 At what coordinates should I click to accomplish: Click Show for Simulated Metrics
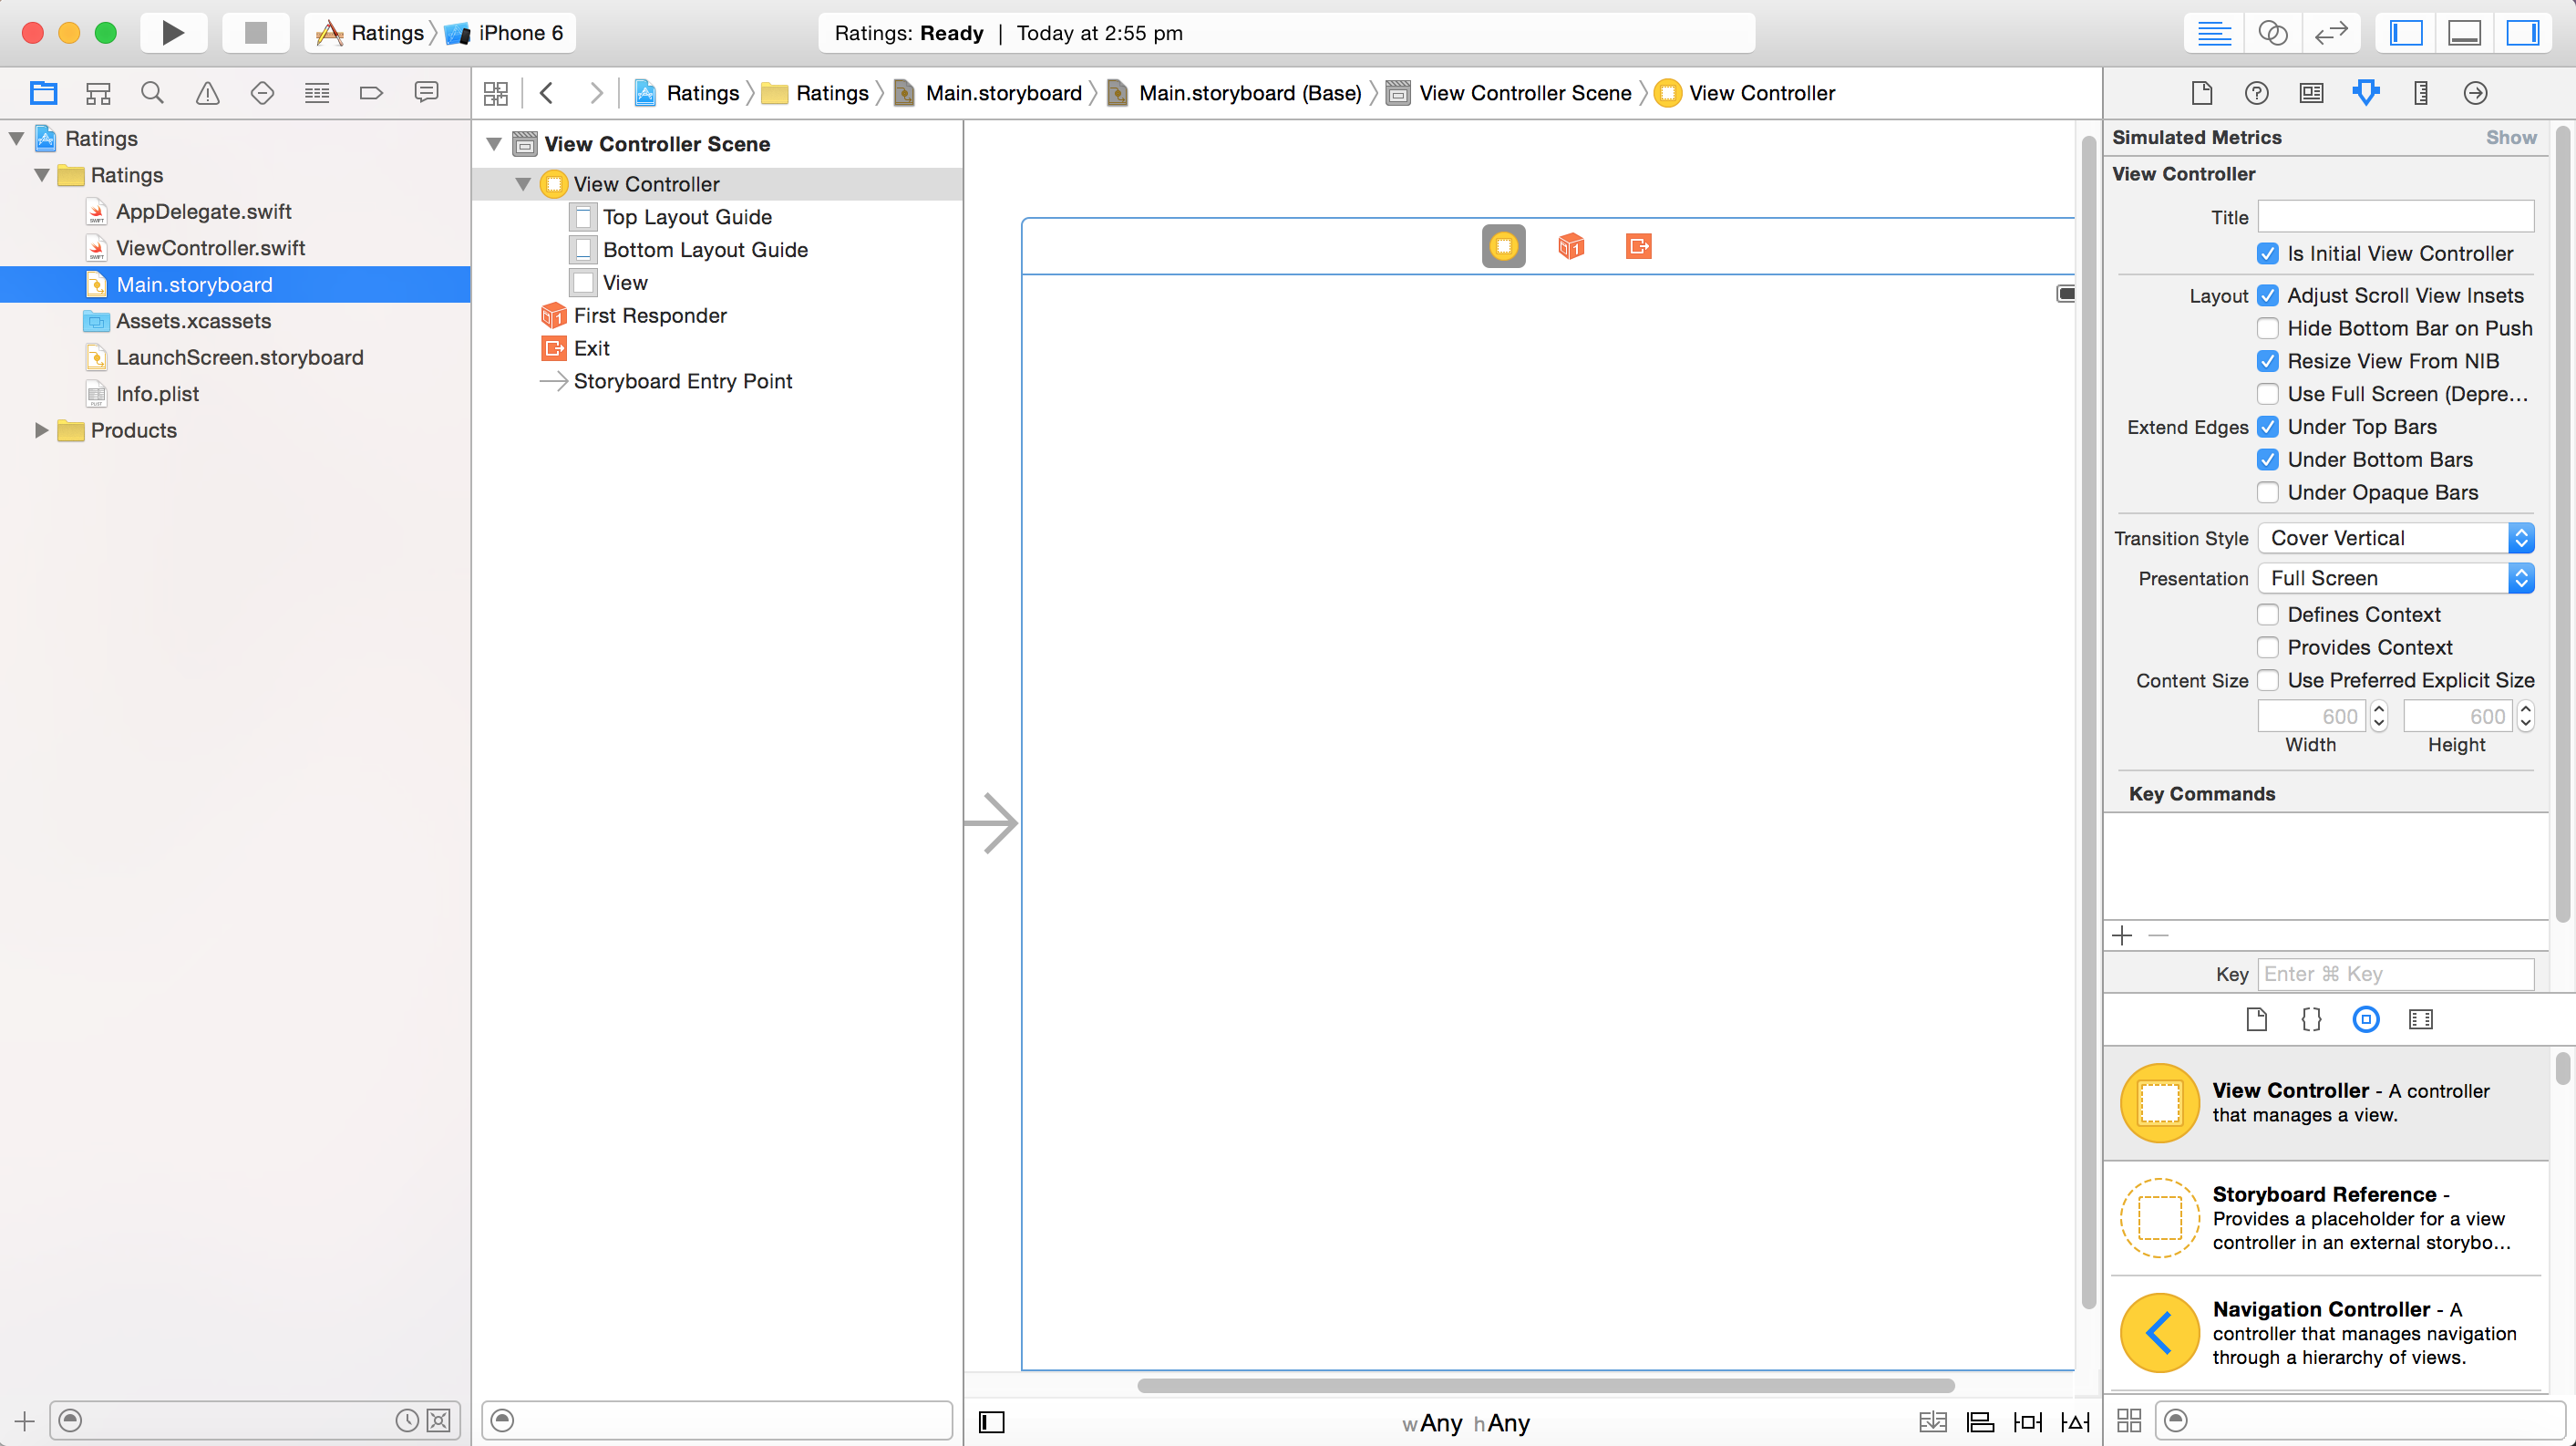coord(2511,138)
